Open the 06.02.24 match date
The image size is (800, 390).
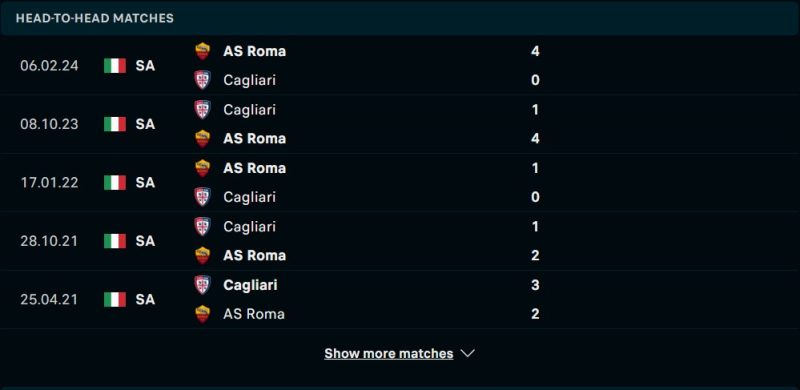coord(49,66)
